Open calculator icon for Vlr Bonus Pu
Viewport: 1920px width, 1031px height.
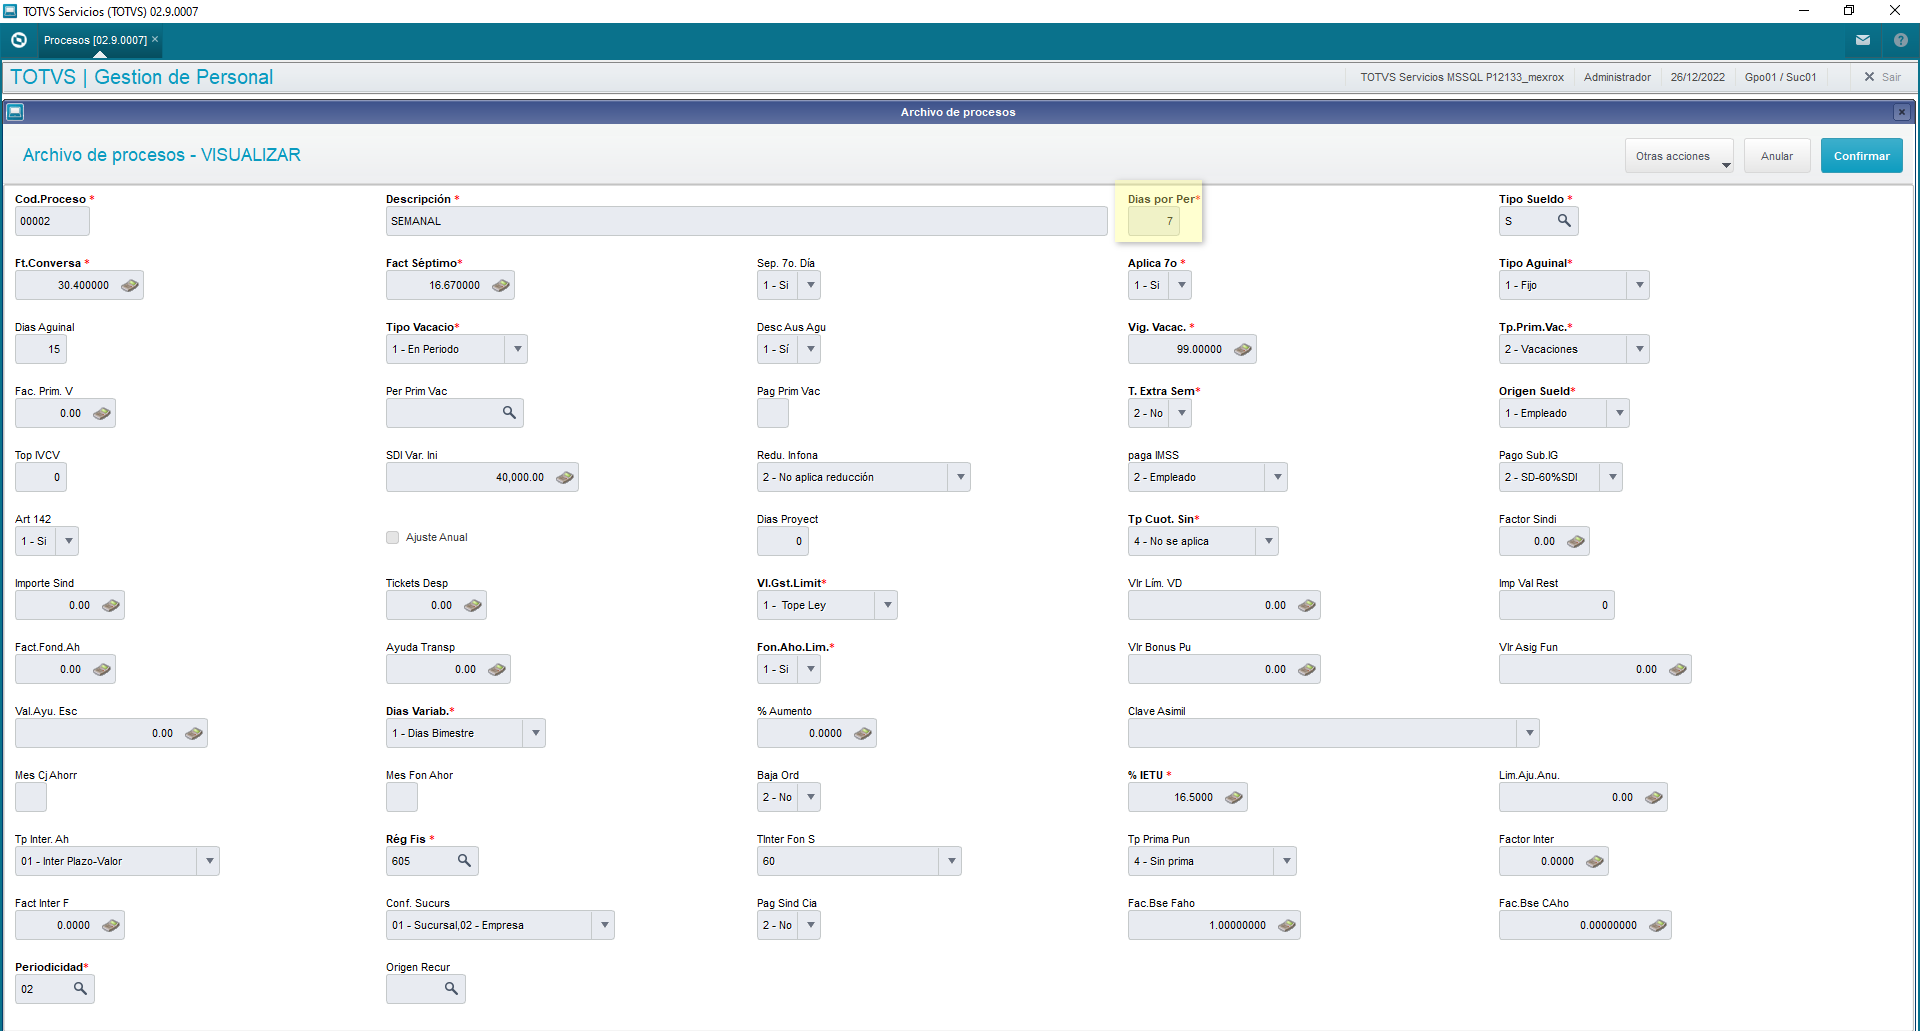pos(1307,670)
